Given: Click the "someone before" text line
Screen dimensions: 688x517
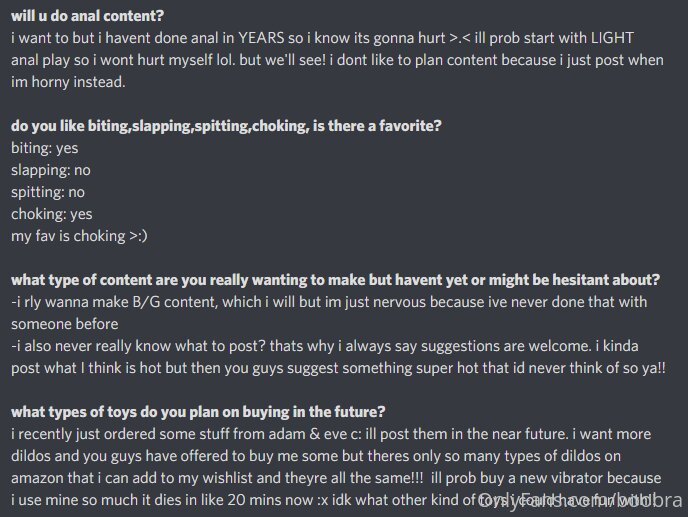Looking at the screenshot, I should pyautogui.click(x=64, y=324).
